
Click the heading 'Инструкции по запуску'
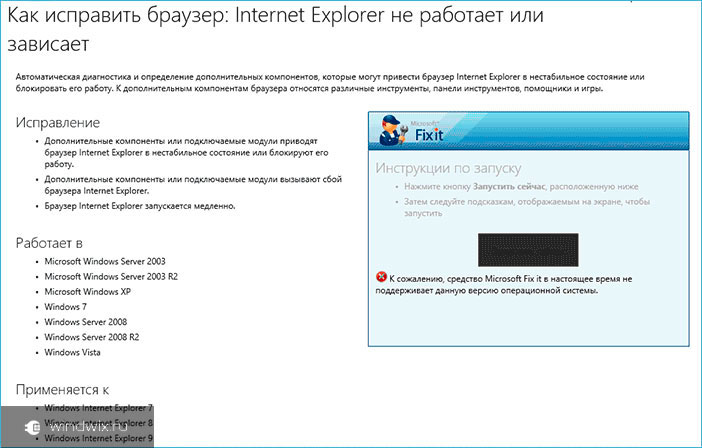coord(448,168)
